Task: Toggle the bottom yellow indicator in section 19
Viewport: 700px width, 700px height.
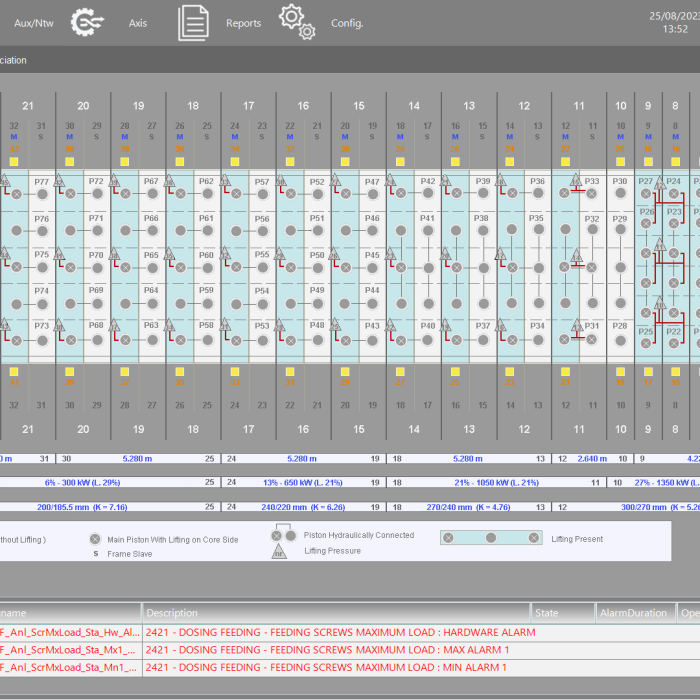Action: [x=125, y=371]
